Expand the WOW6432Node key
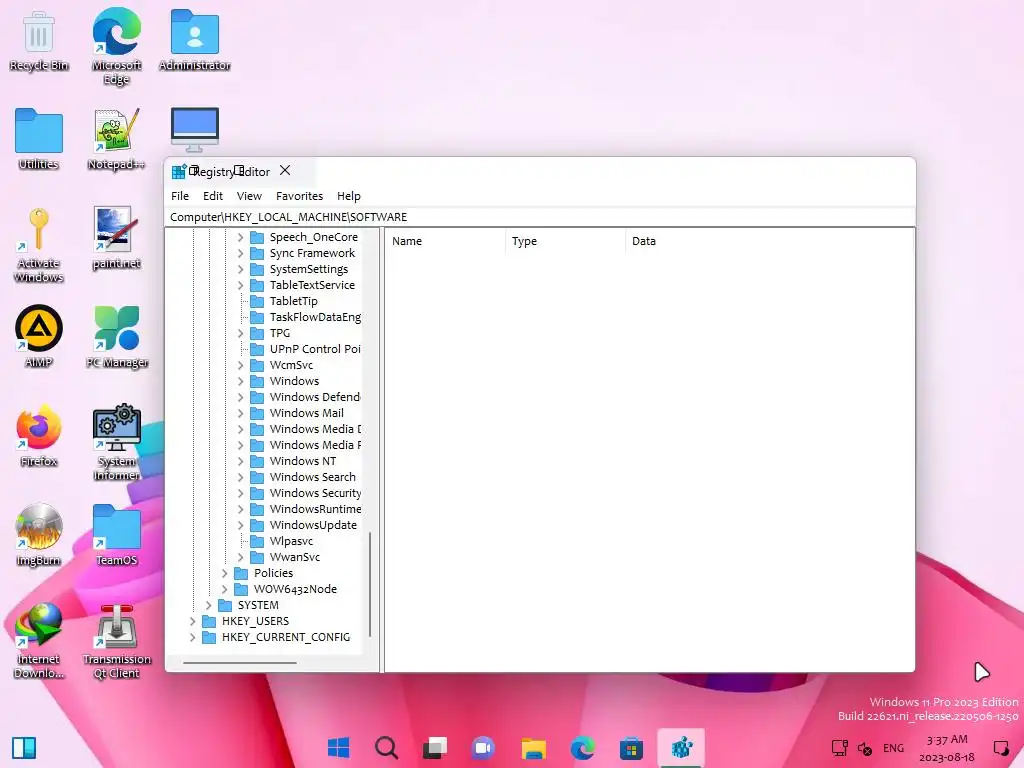The width and height of the screenshot is (1024, 768). pos(224,589)
